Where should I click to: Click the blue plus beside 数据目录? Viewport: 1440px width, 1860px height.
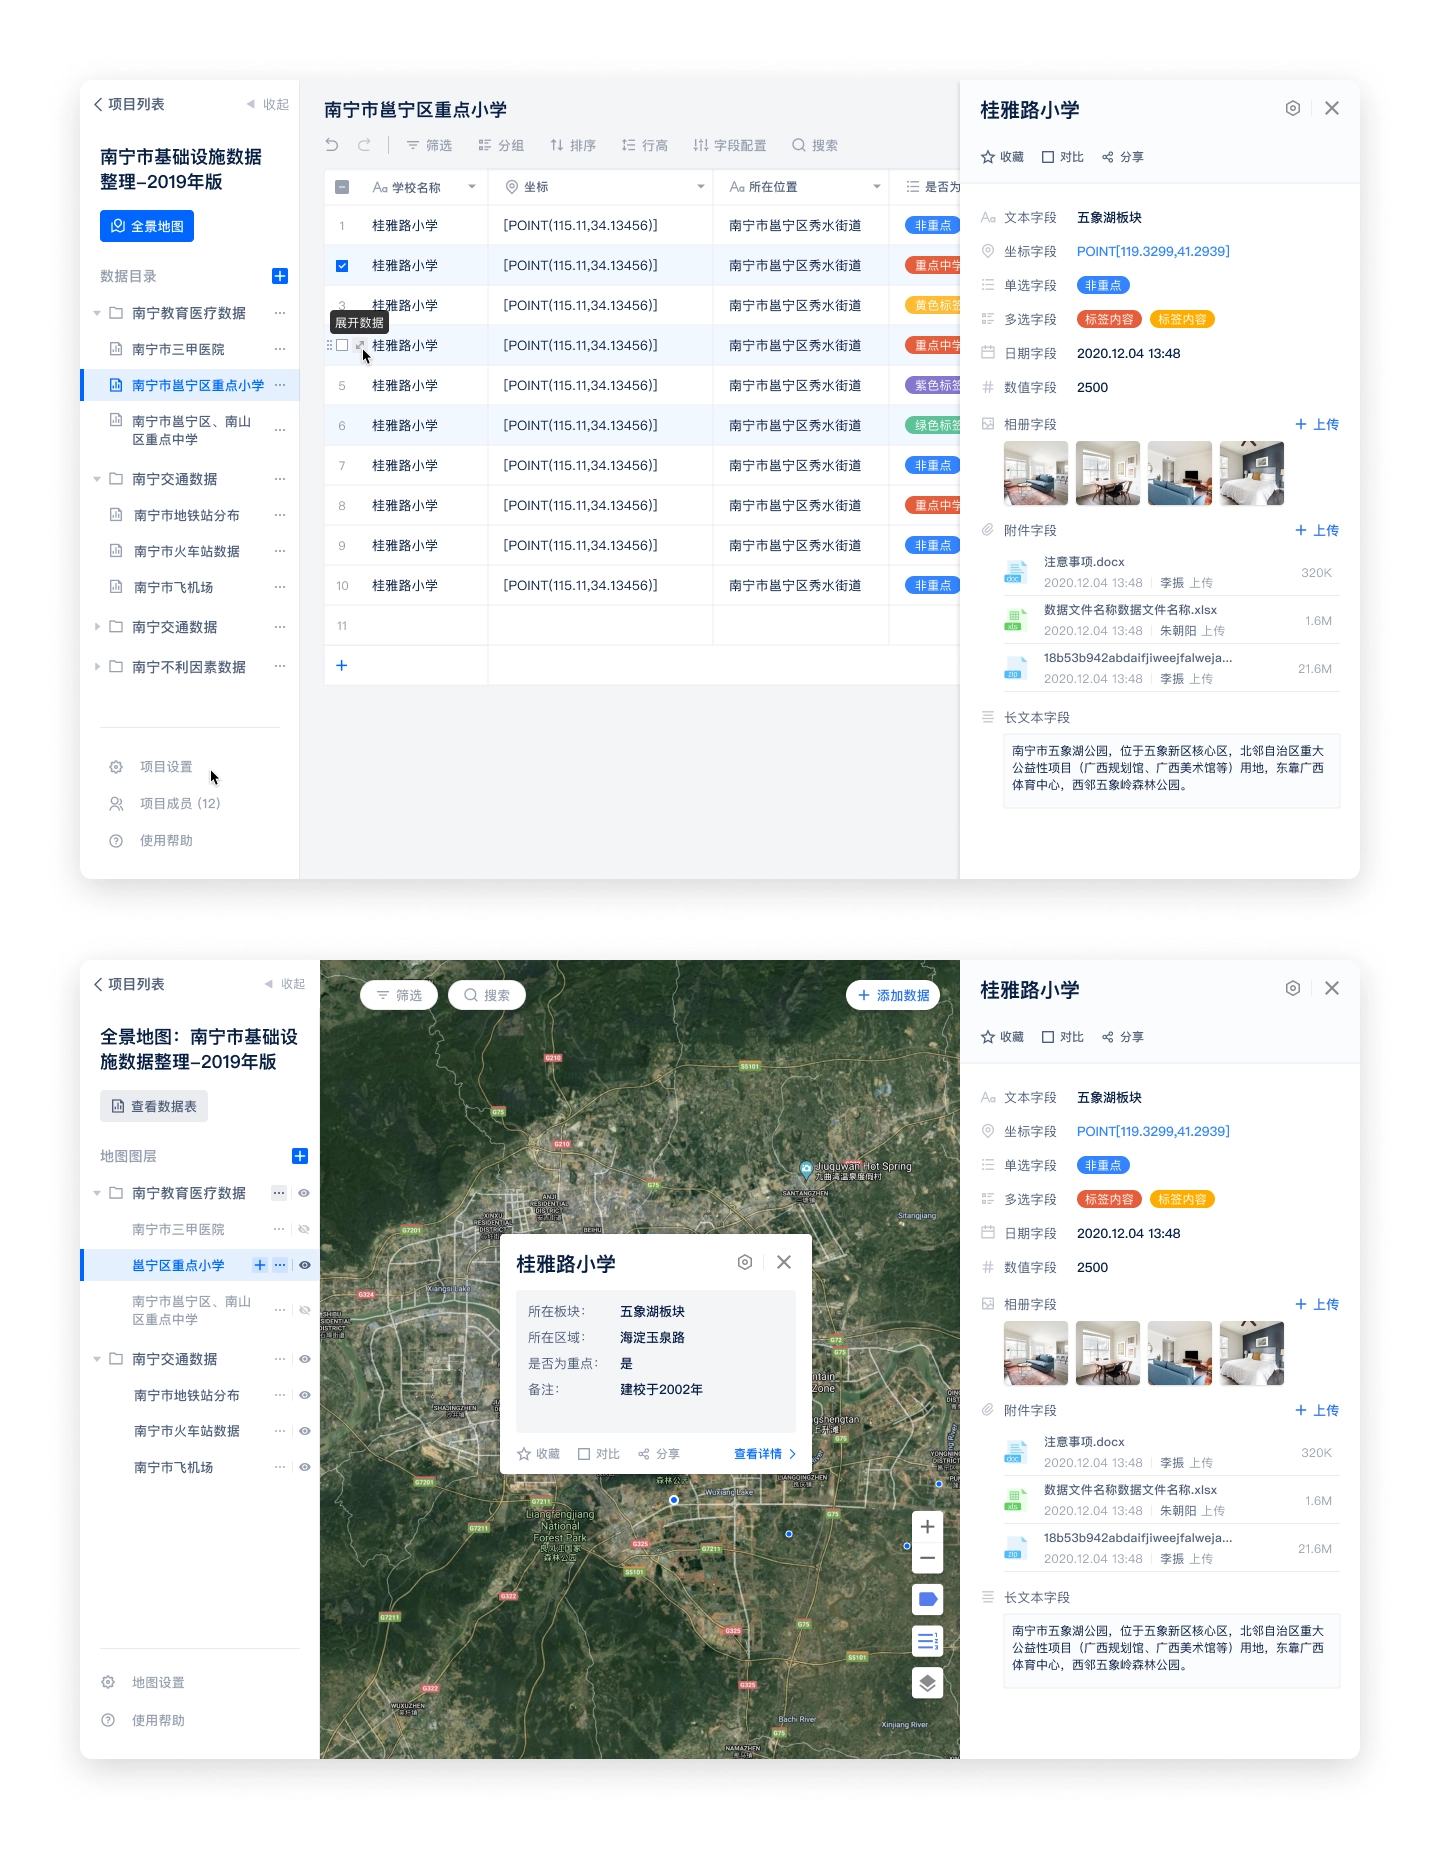tap(280, 276)
